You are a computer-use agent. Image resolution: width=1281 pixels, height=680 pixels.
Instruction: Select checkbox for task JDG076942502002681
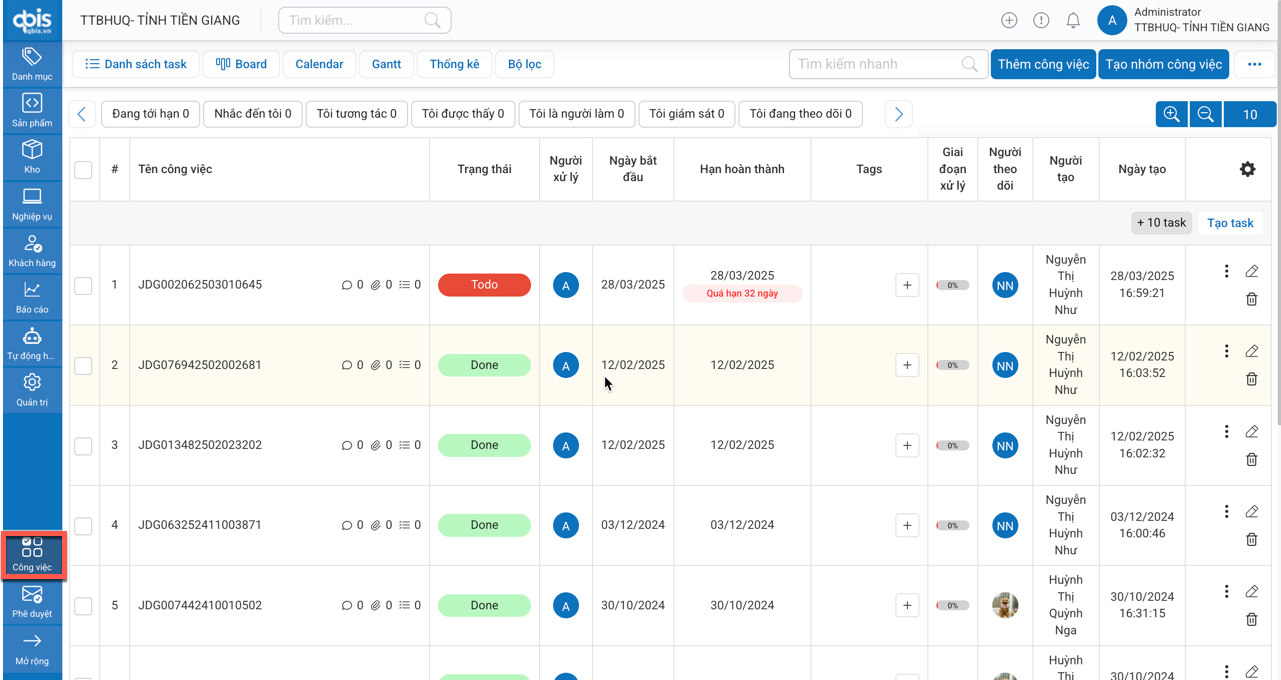point(83,366)
